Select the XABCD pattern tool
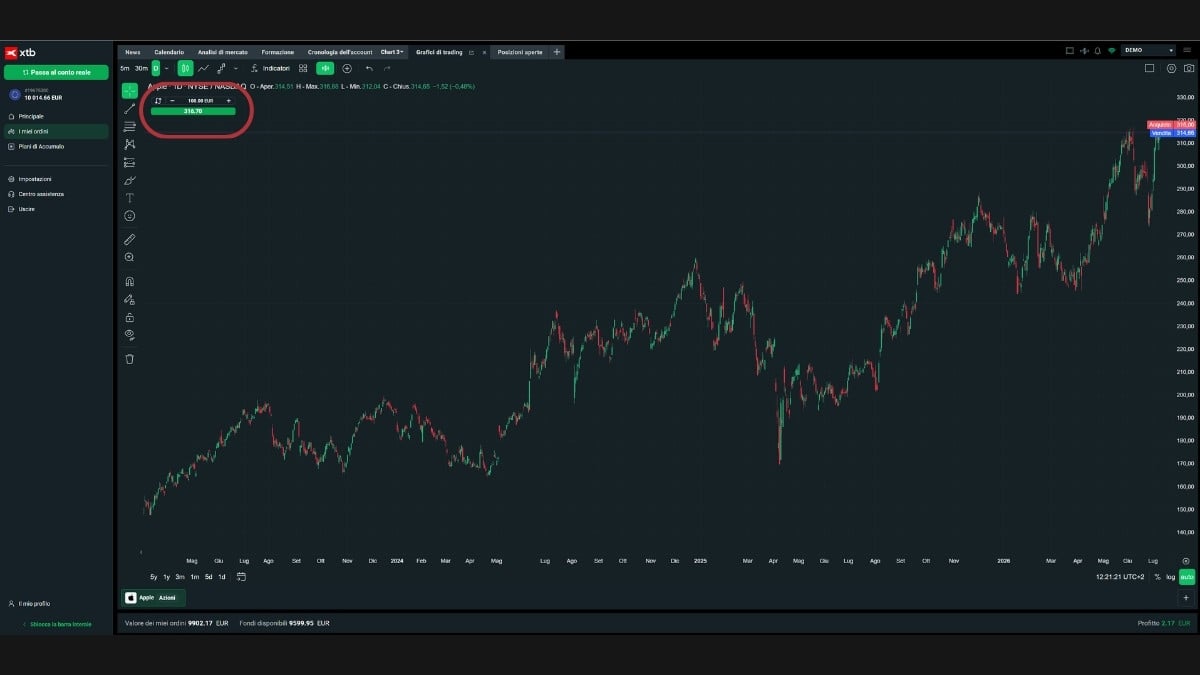The width and height of the screenshot is (1200, 675). (130, 144)
